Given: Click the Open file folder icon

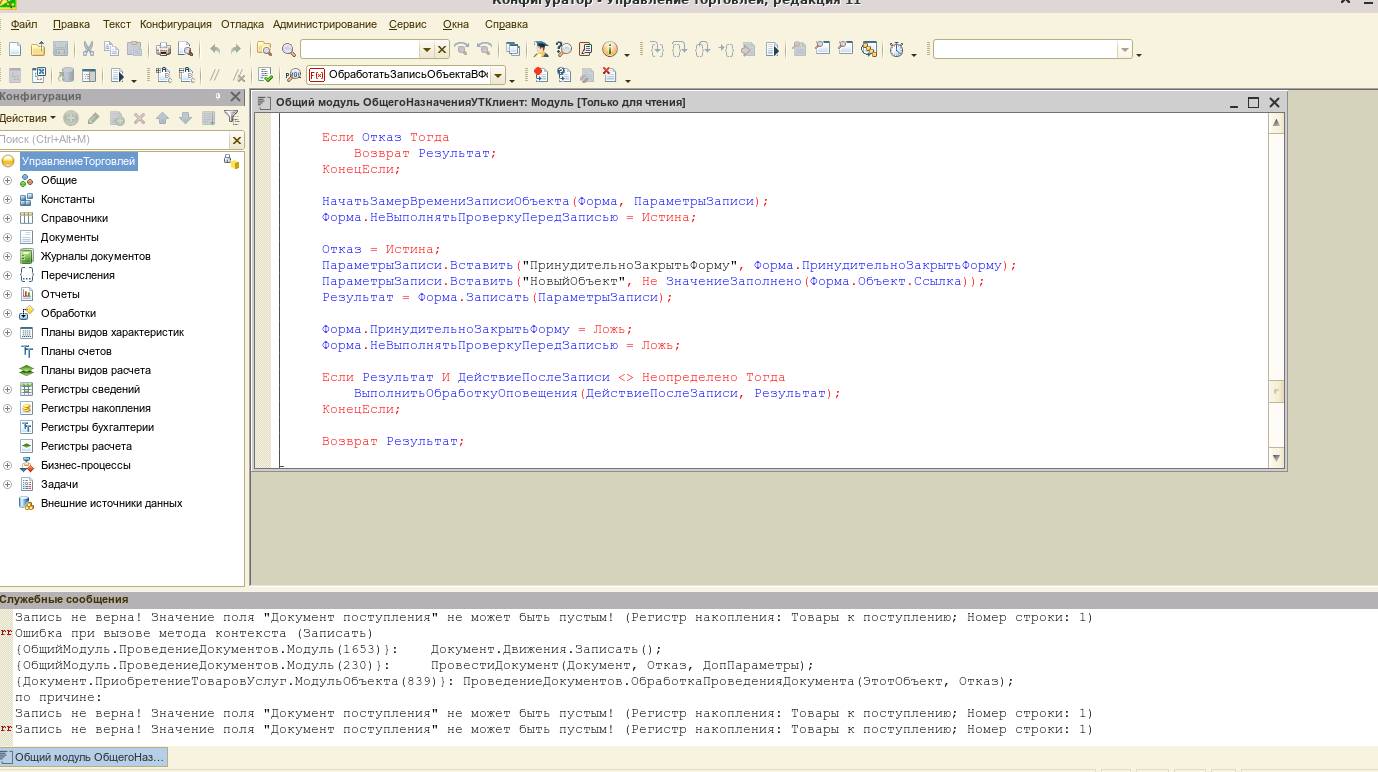Looking at the screenshot, I should [x=38, y=49].
